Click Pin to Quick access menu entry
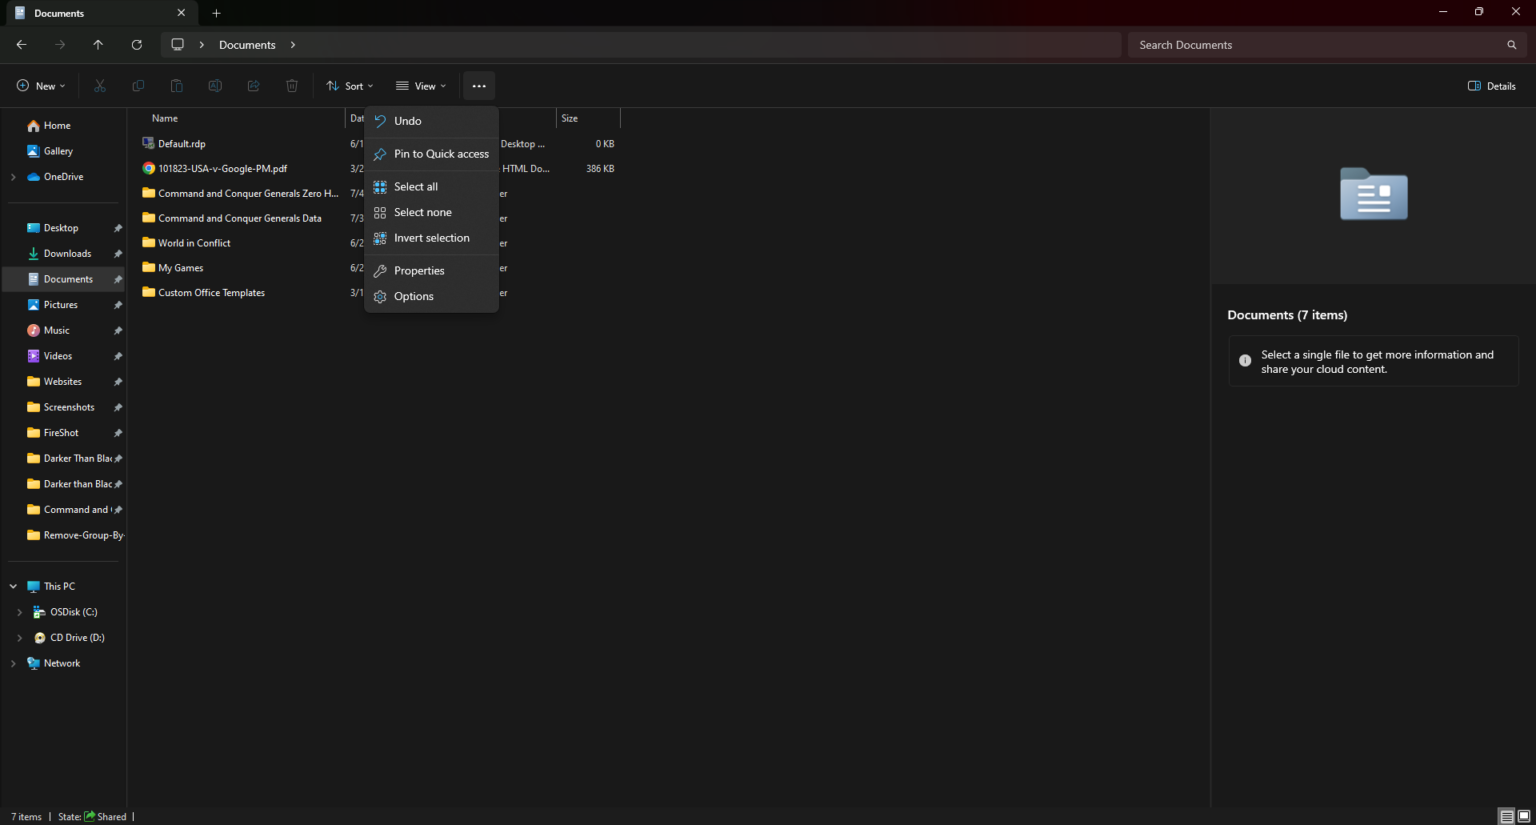Image resolution: width=1536 pixels, height=825 pixels. coord(441,153)
